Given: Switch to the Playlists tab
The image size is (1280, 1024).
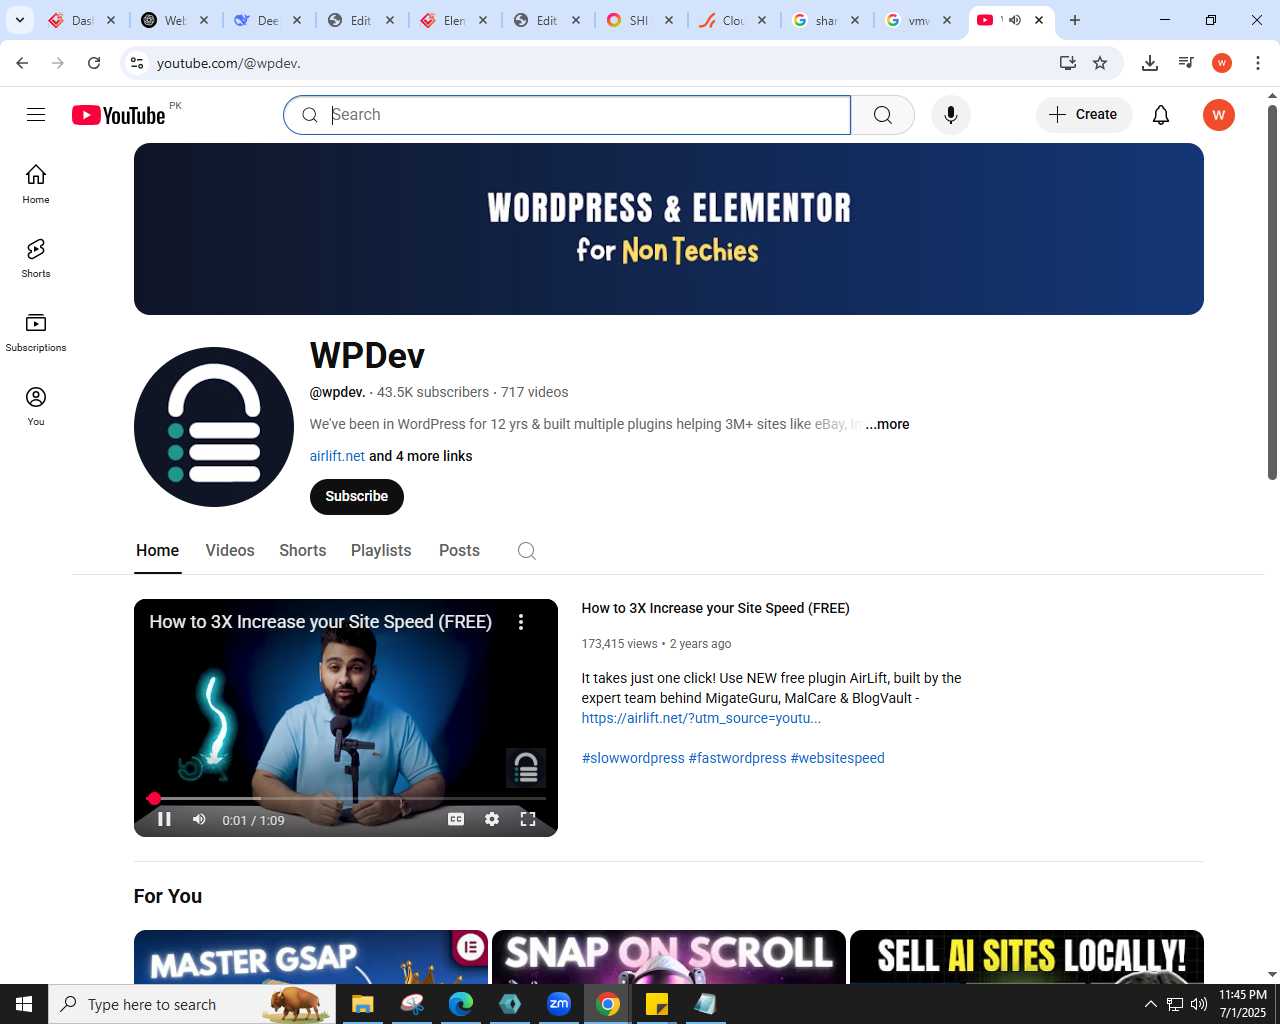Looking at the screenshot, I should tap(381, 551).
